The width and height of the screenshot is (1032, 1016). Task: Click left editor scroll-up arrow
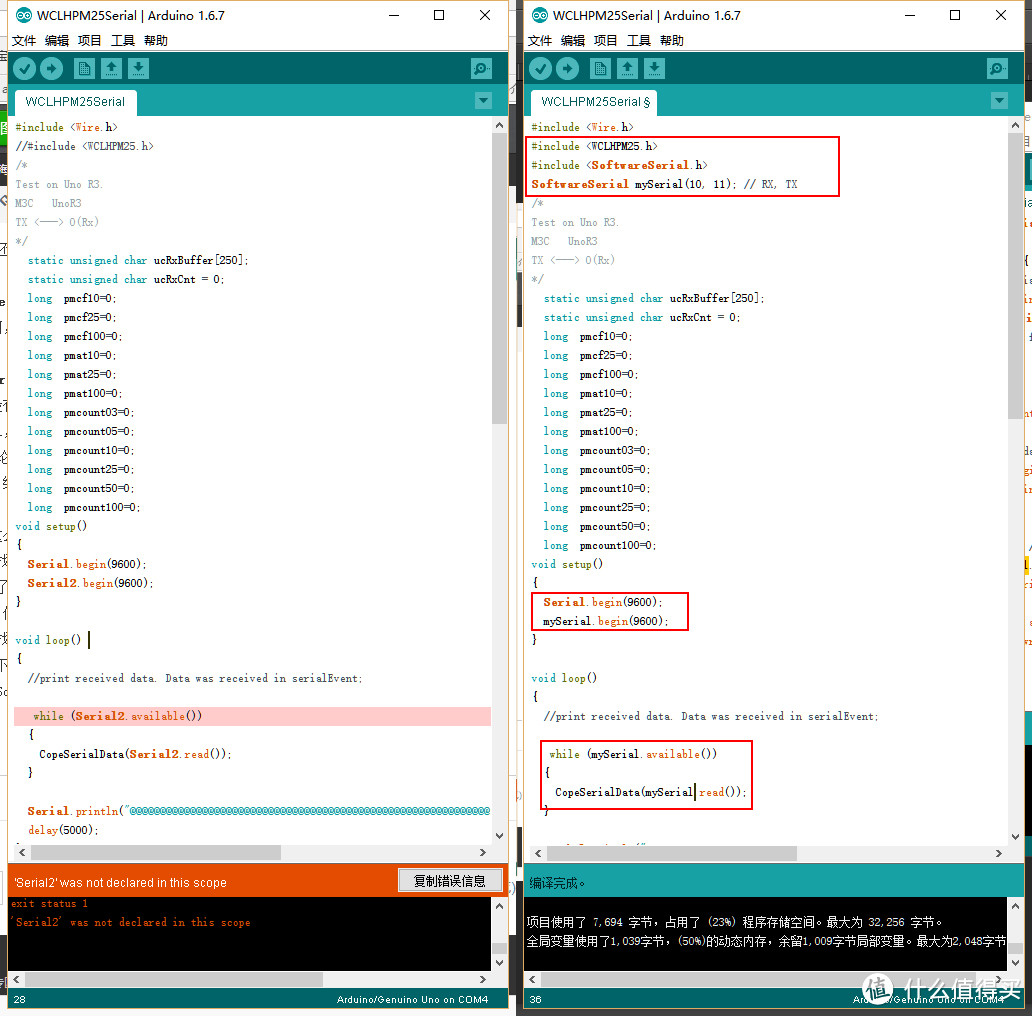499,125
